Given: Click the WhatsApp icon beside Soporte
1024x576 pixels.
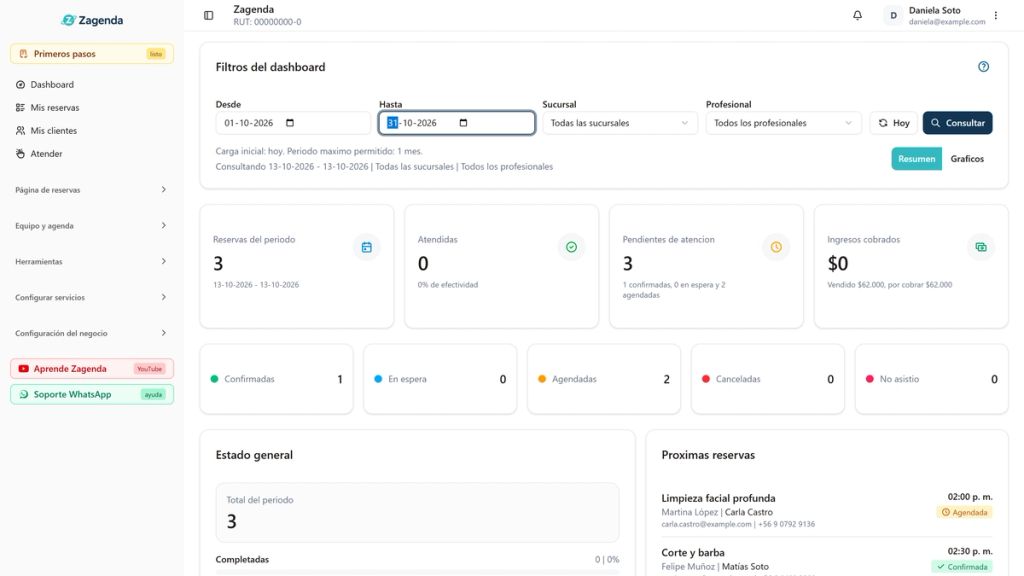Looking at the screenshot, I should (x=24, y=394).
